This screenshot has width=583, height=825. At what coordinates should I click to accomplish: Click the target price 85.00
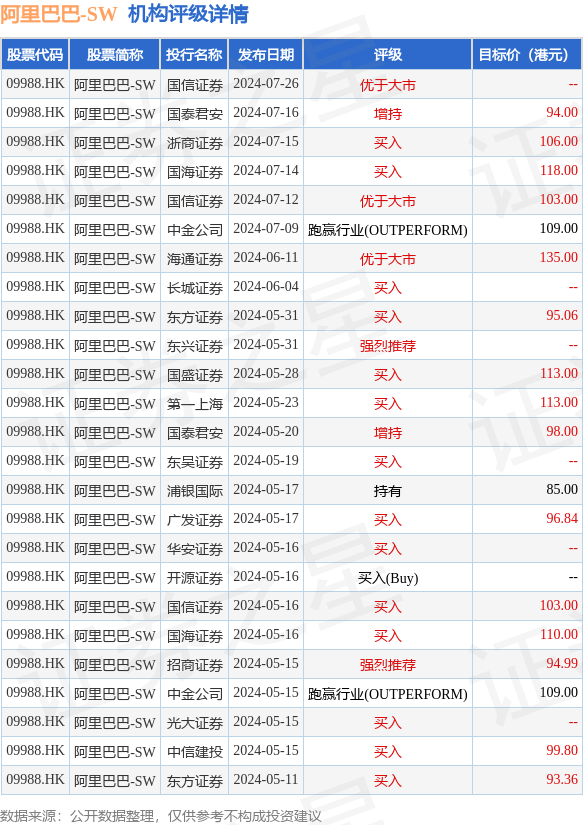click(x=561, y=489)
